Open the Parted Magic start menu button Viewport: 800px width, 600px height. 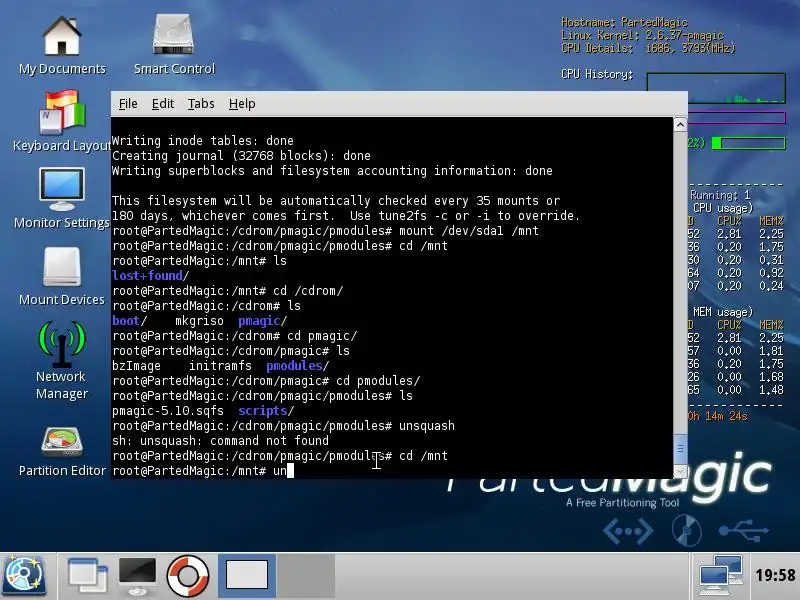24,576
